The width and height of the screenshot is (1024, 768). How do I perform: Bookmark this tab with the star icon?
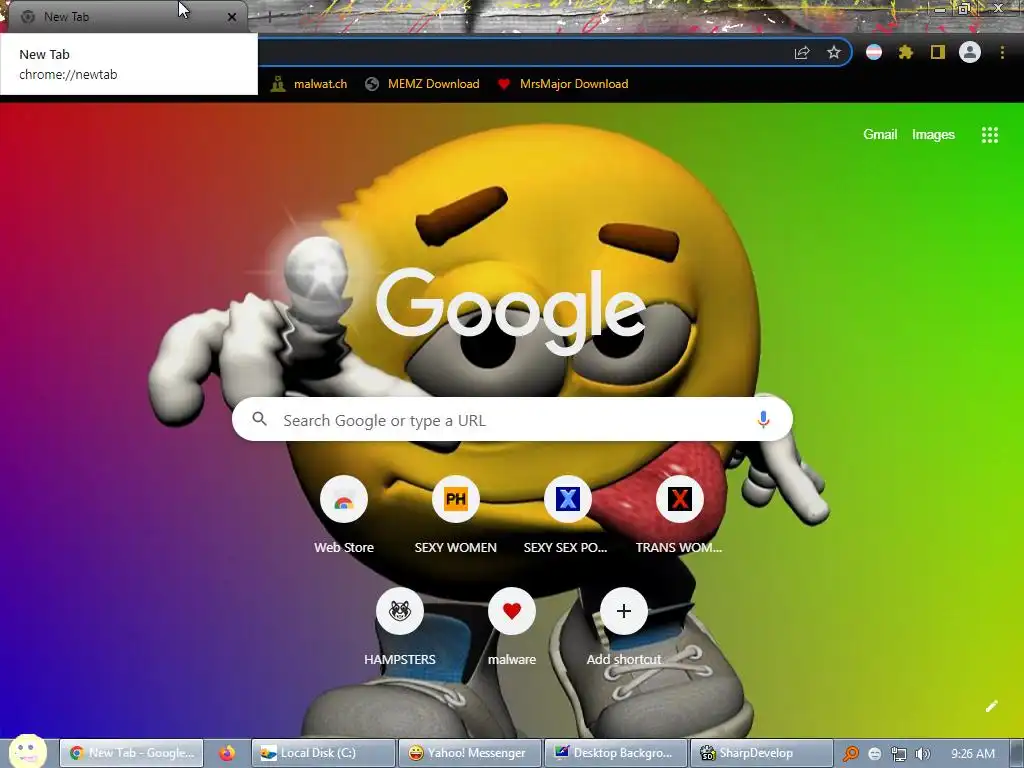click(x=833, y=53)
